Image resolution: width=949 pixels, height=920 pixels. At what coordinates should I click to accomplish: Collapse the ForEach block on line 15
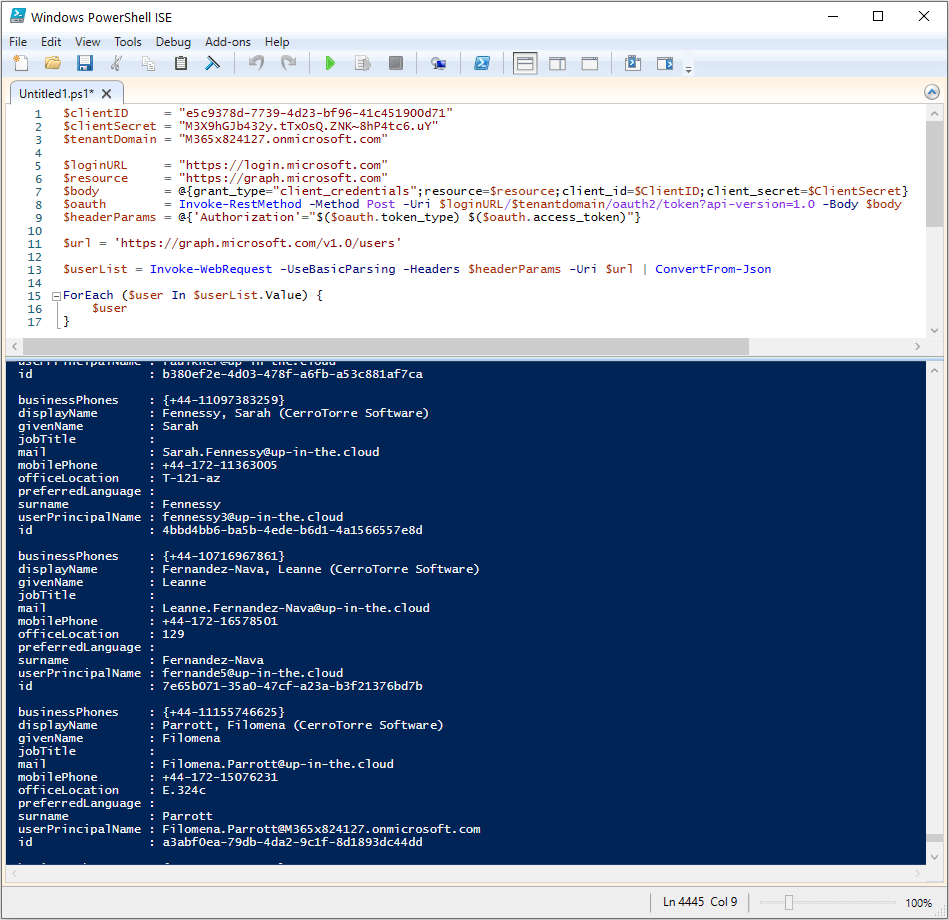[x=56, y=295]
